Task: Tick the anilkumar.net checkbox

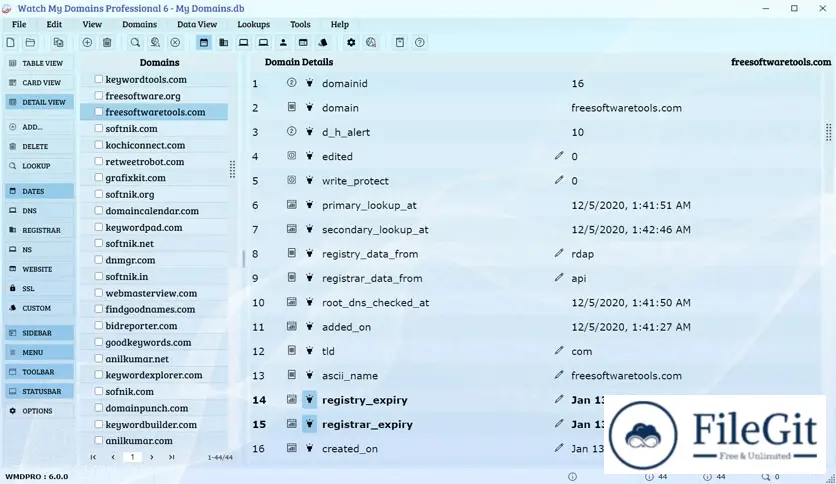Action: pos(99,359)
